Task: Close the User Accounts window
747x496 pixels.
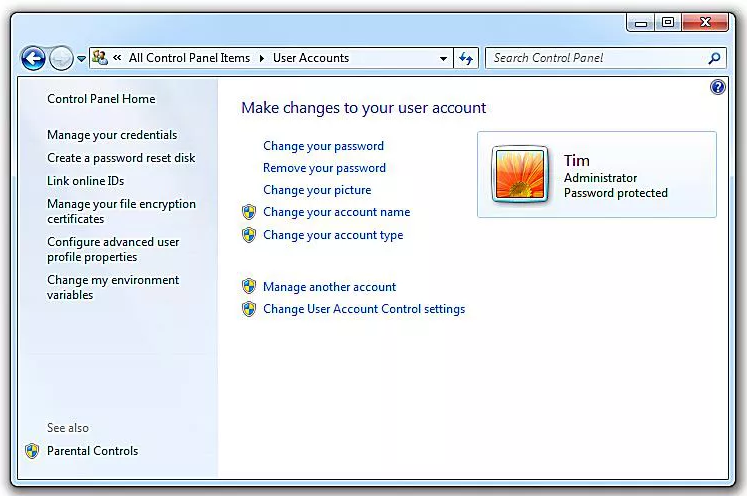Action: pyautogui.click(x=705, y=22)
